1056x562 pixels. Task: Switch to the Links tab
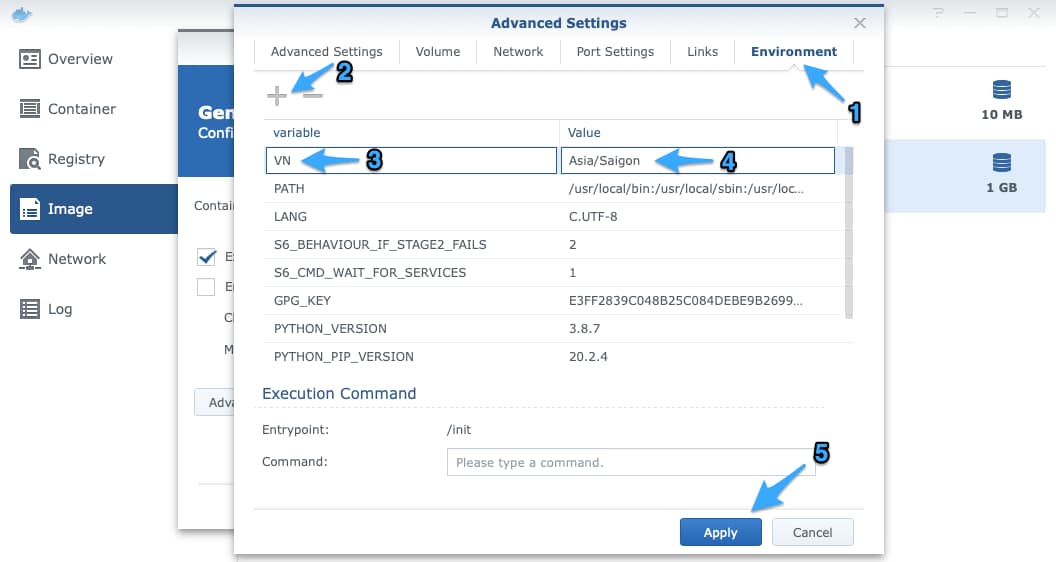(x=702, y=52)
